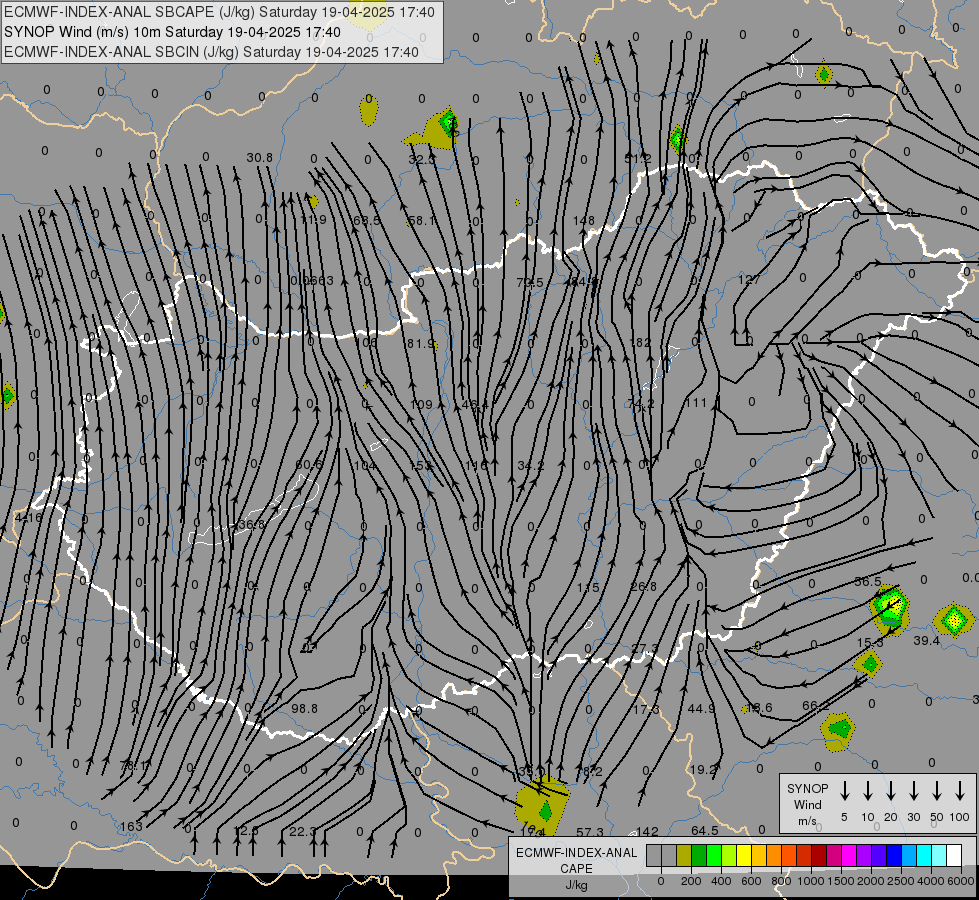Screen dimensions: 979x900
Task: Click the map value 74.2
Action: (641, 404)
